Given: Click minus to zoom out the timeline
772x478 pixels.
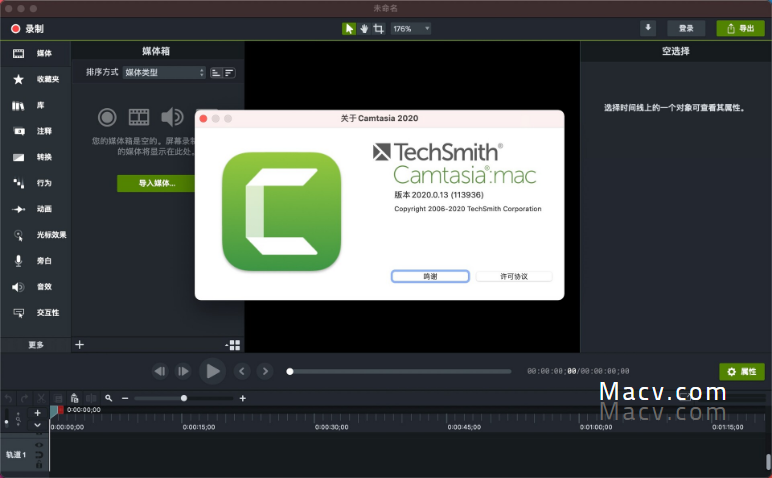Looking at the screenshot, I should coord(125,398).
